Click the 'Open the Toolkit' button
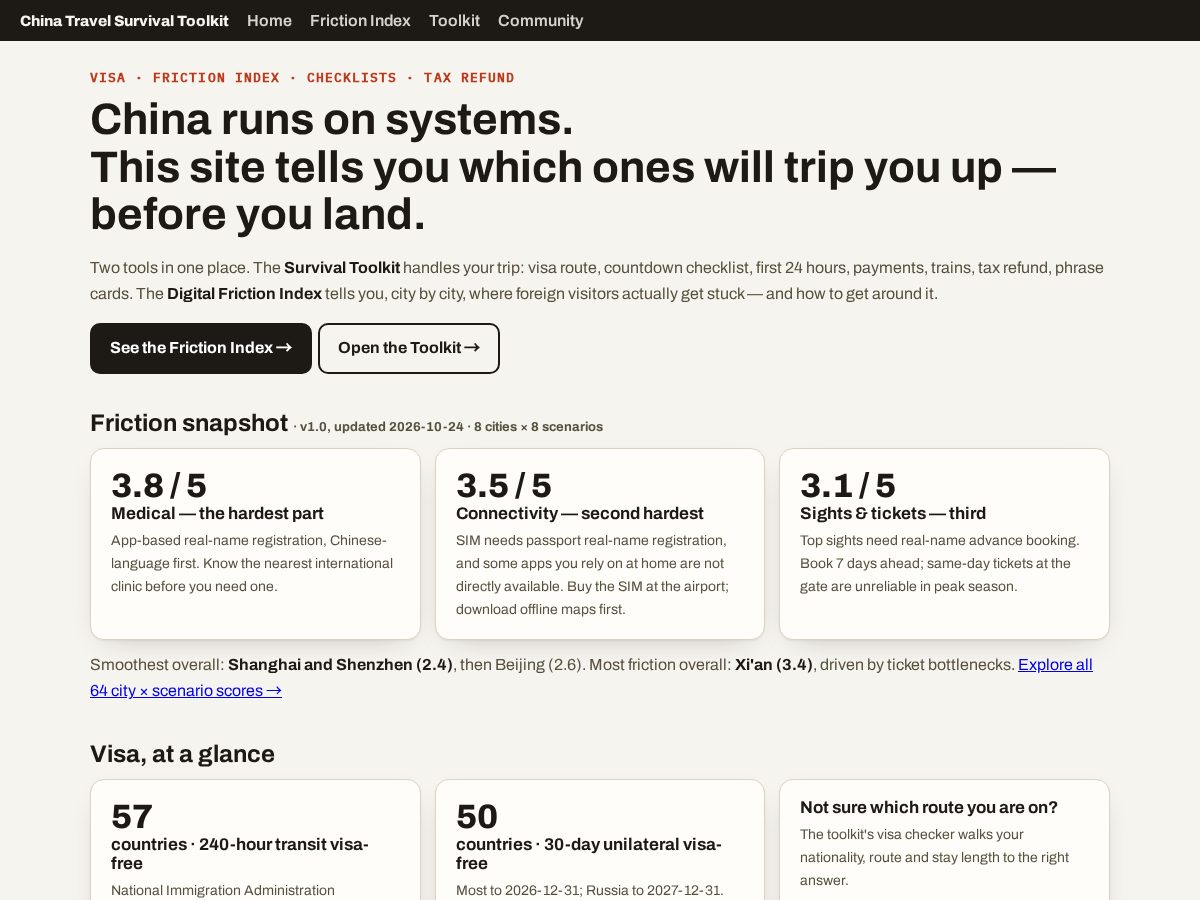The image size is (1200, 900). (x=409, y=348)
